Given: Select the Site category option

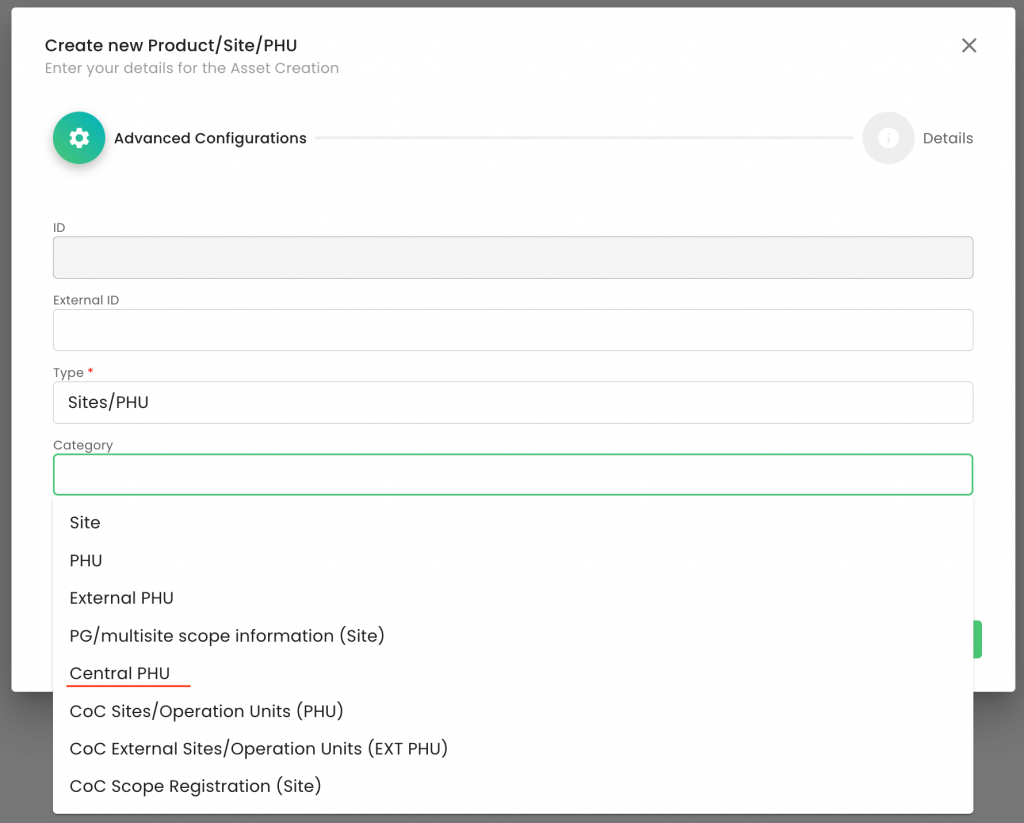Looking at the screenshot, I should (x=85, y=523).
